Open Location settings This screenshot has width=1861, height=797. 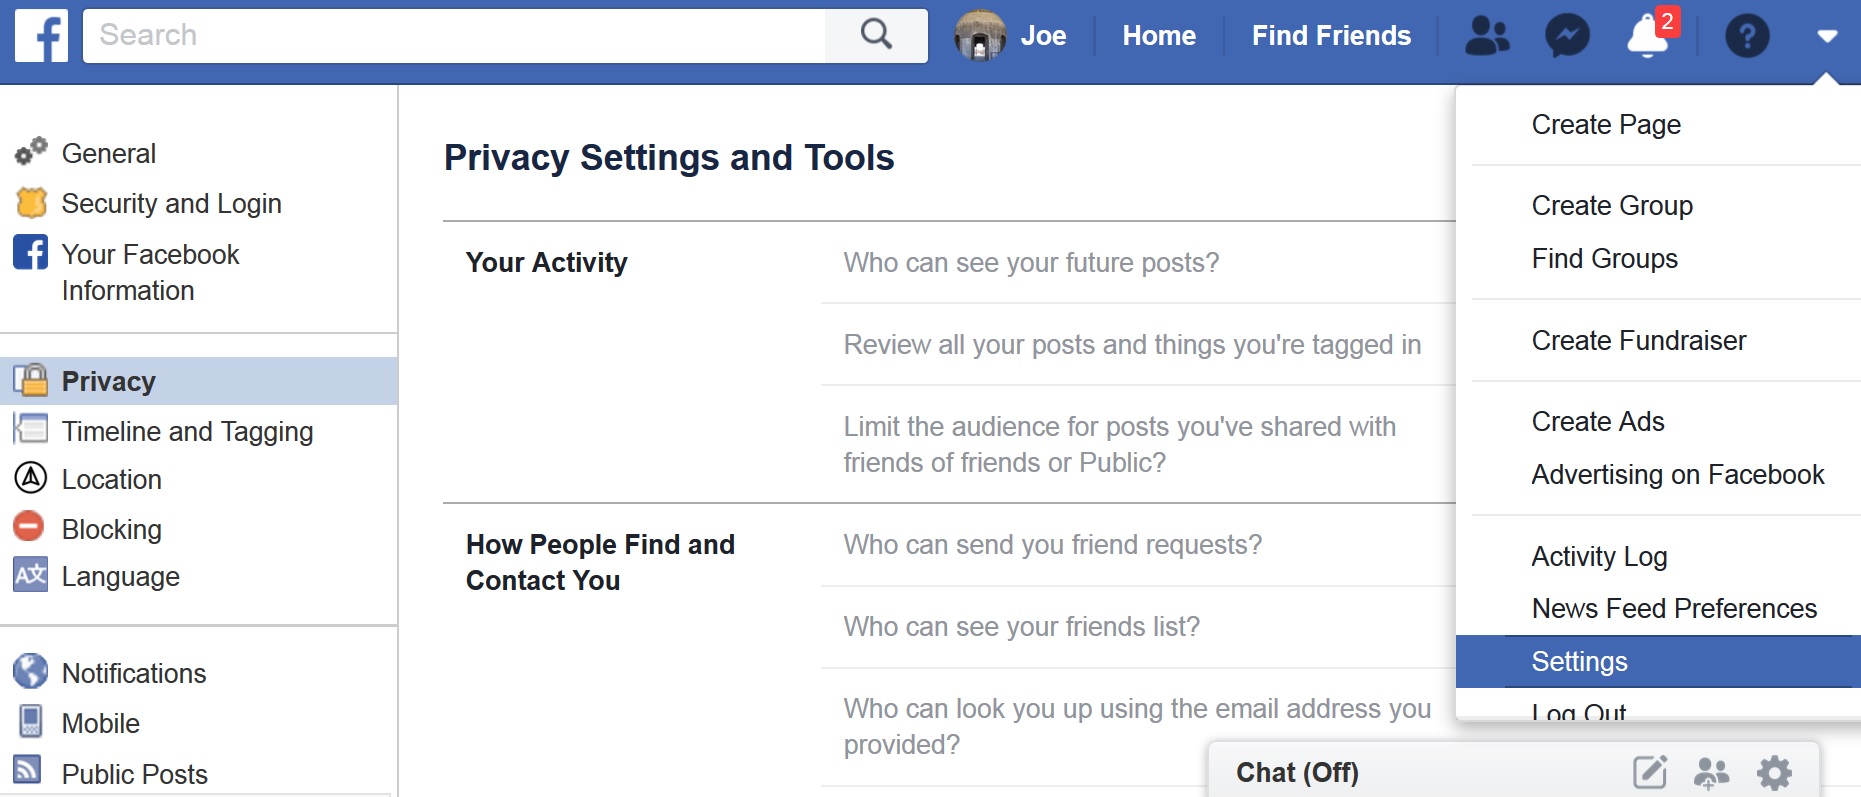(111, 479)
